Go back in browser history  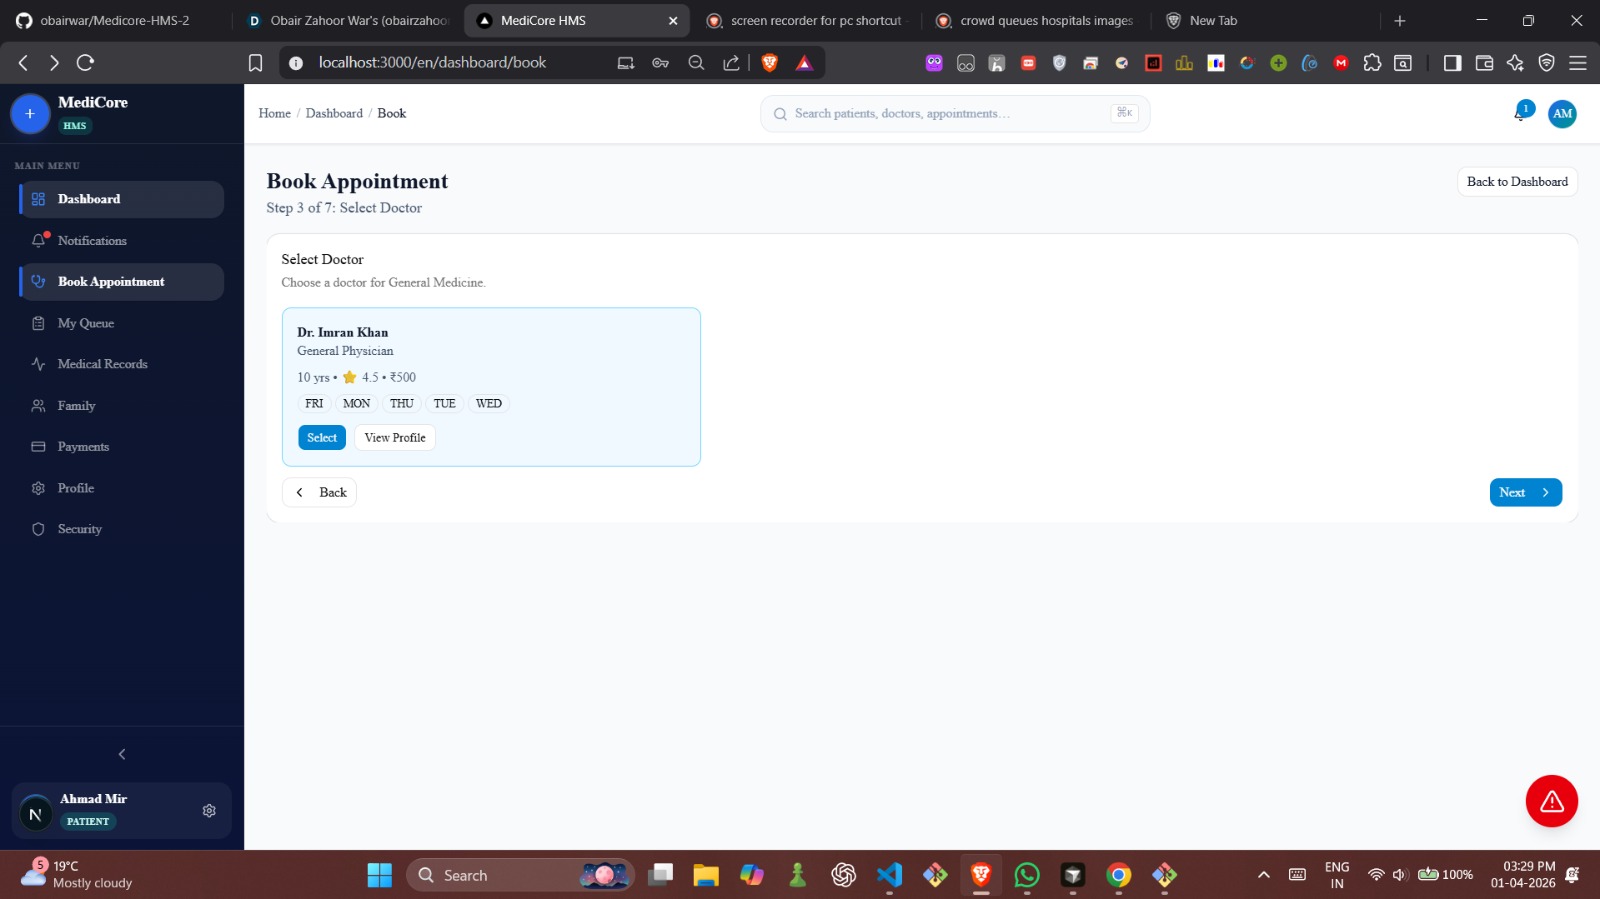23,63
